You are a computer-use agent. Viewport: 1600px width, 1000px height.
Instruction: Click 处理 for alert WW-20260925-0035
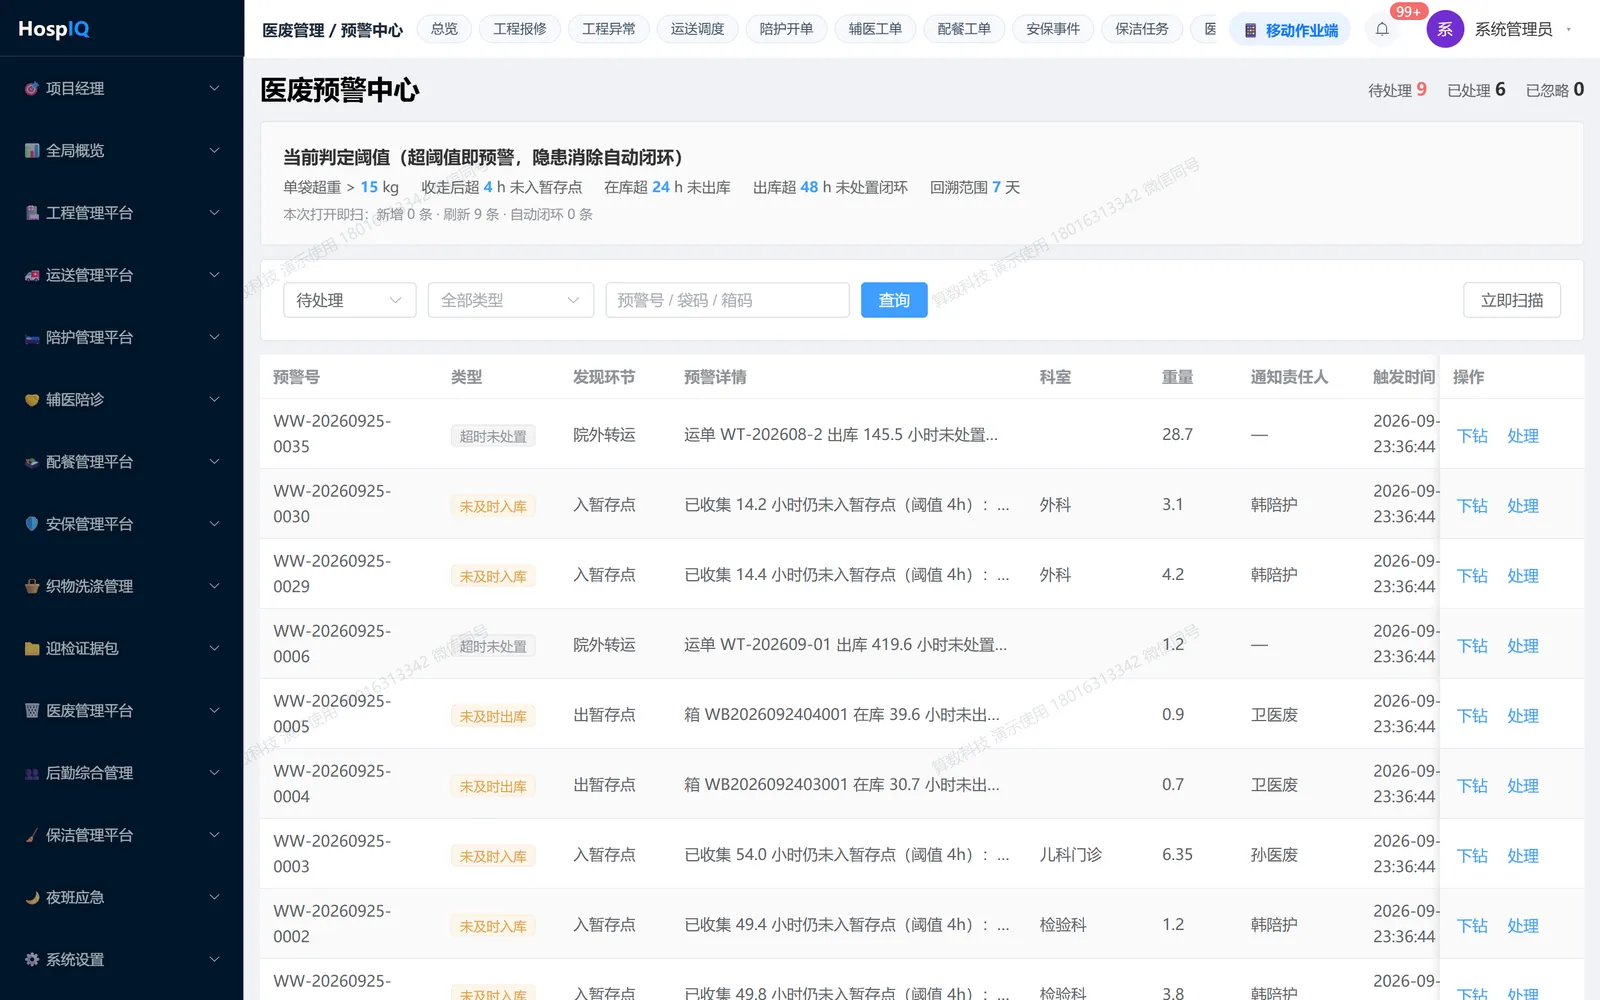pos(1523,435)
